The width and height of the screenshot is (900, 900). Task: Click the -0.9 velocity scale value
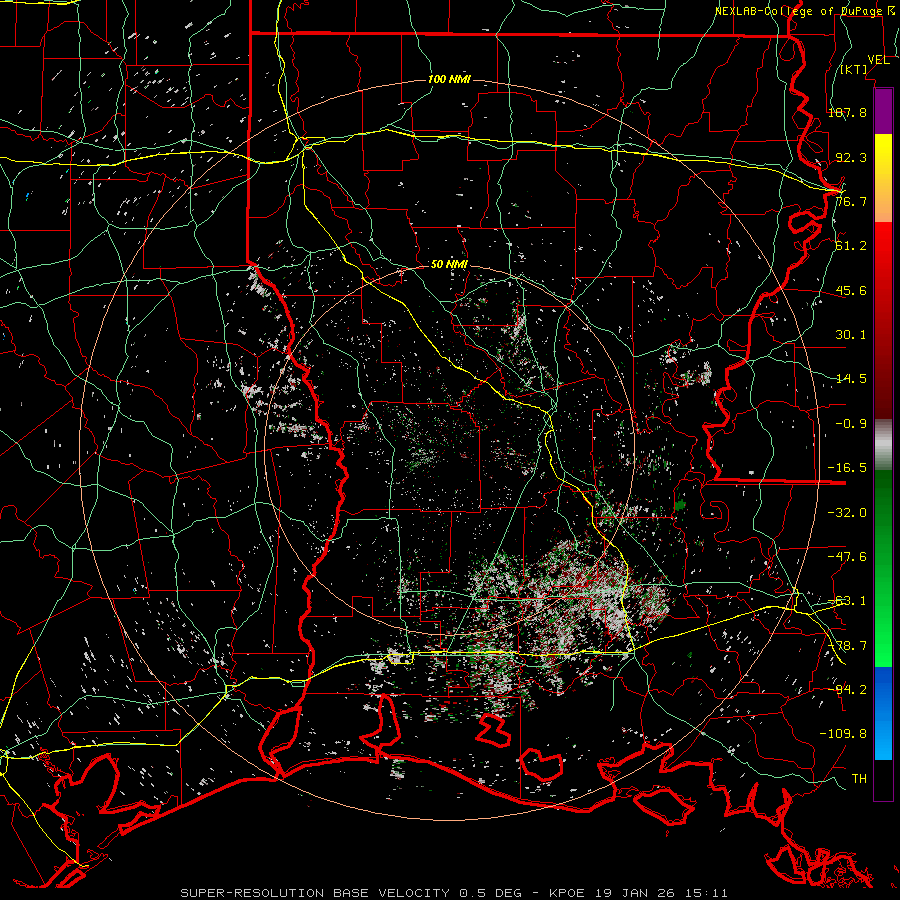click(x=851, y=424)
